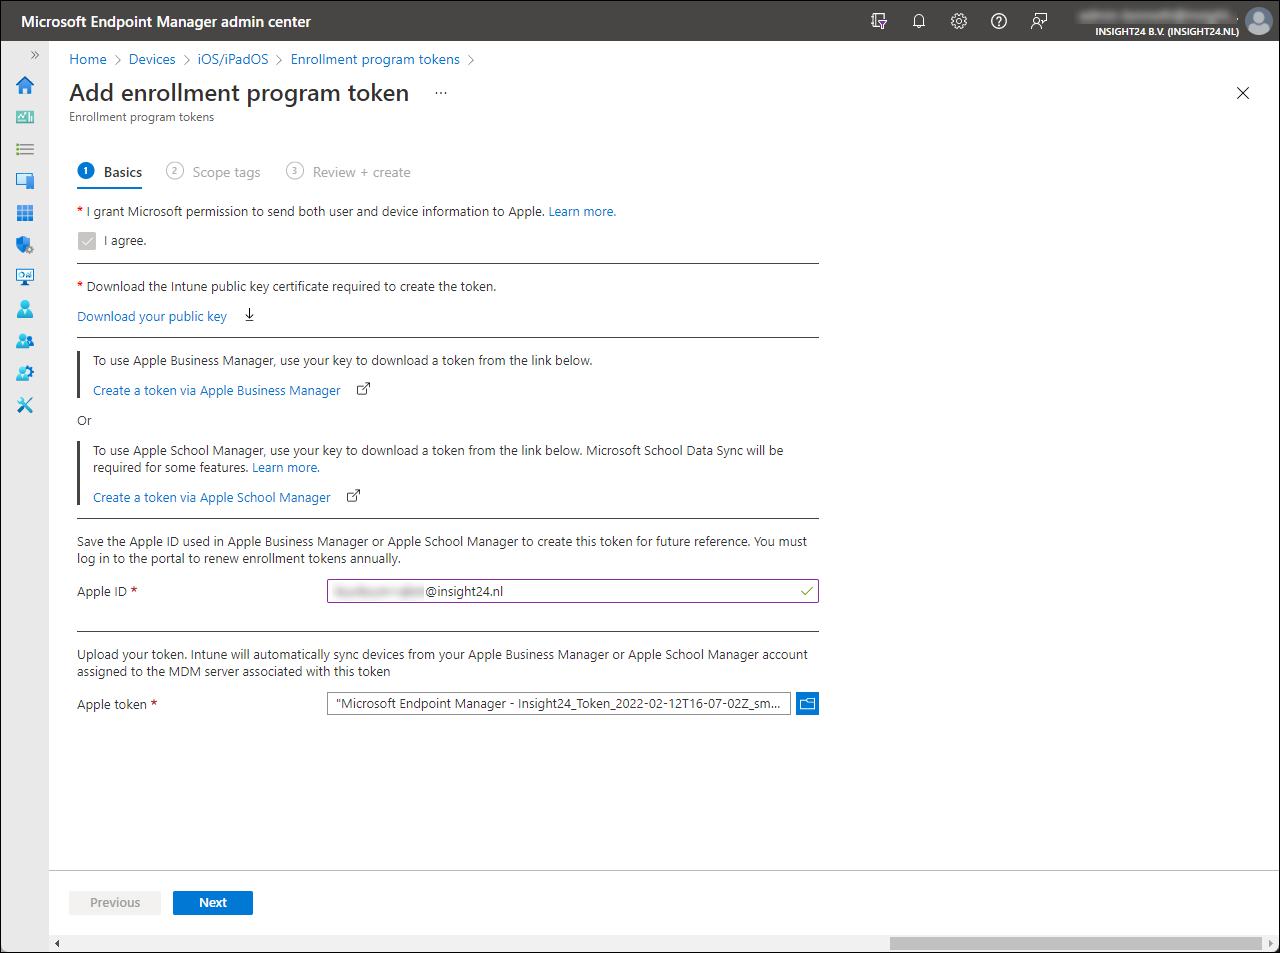This screenshot has width=1280, height=953.
Task: Click the Next button
Action: tap(213, 903)
